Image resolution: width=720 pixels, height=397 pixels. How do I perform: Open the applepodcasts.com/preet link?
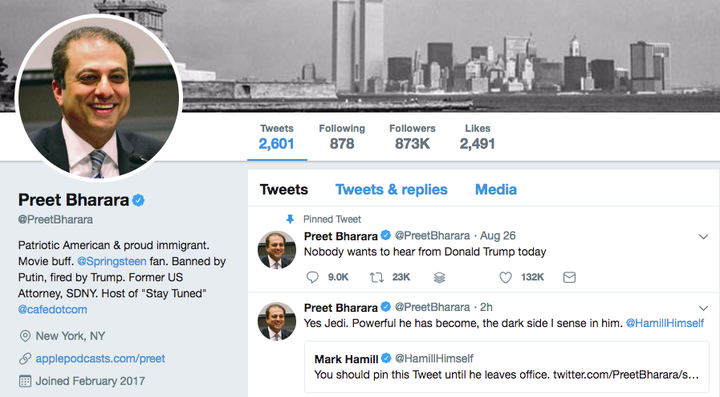pyautogui.click(x=100, y=358)
